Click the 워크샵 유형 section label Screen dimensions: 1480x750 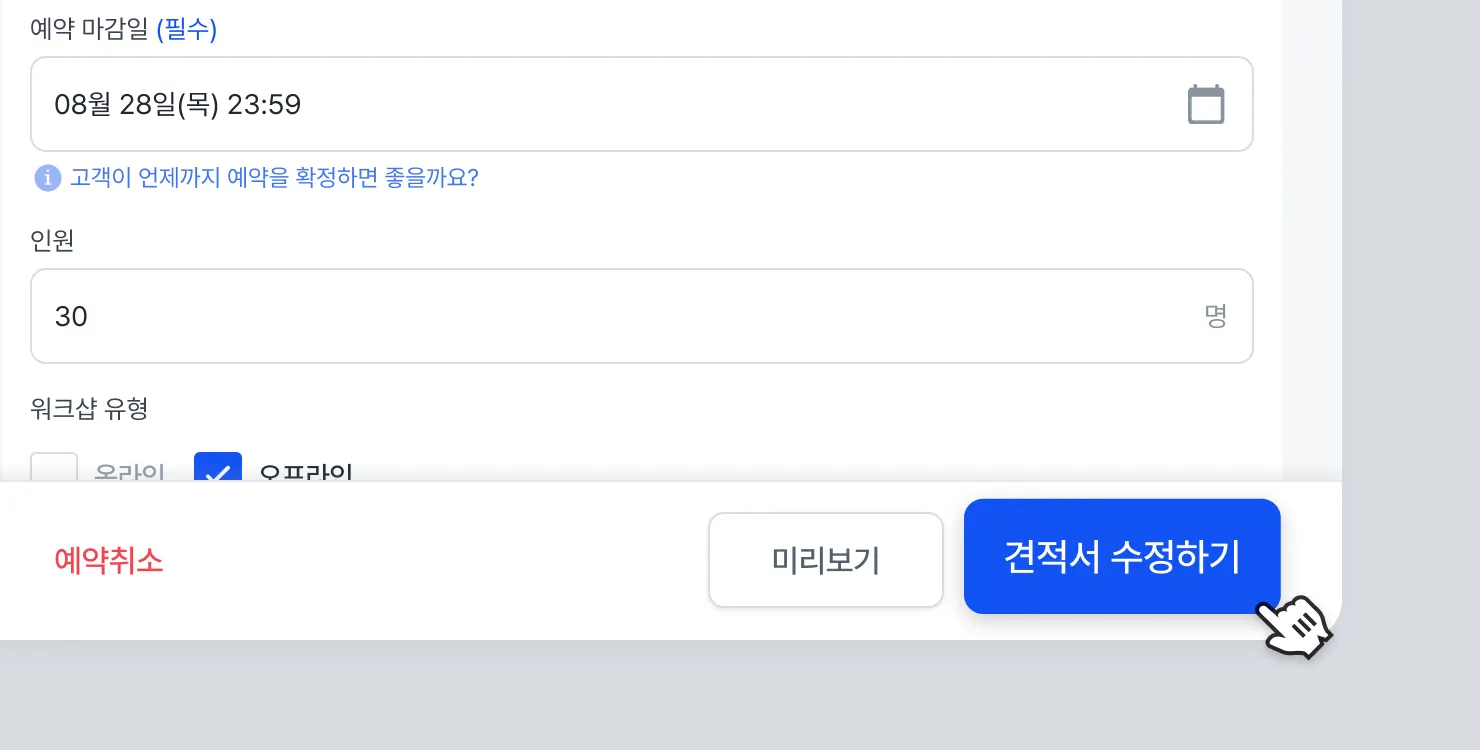tap(89, 408)
